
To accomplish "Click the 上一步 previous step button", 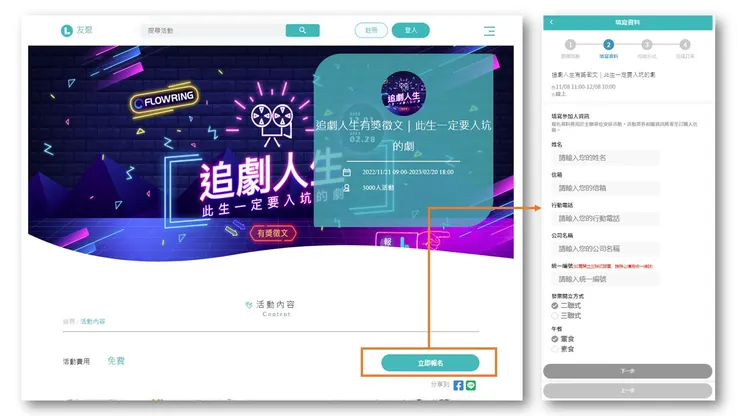I will [x=627, y=391].
